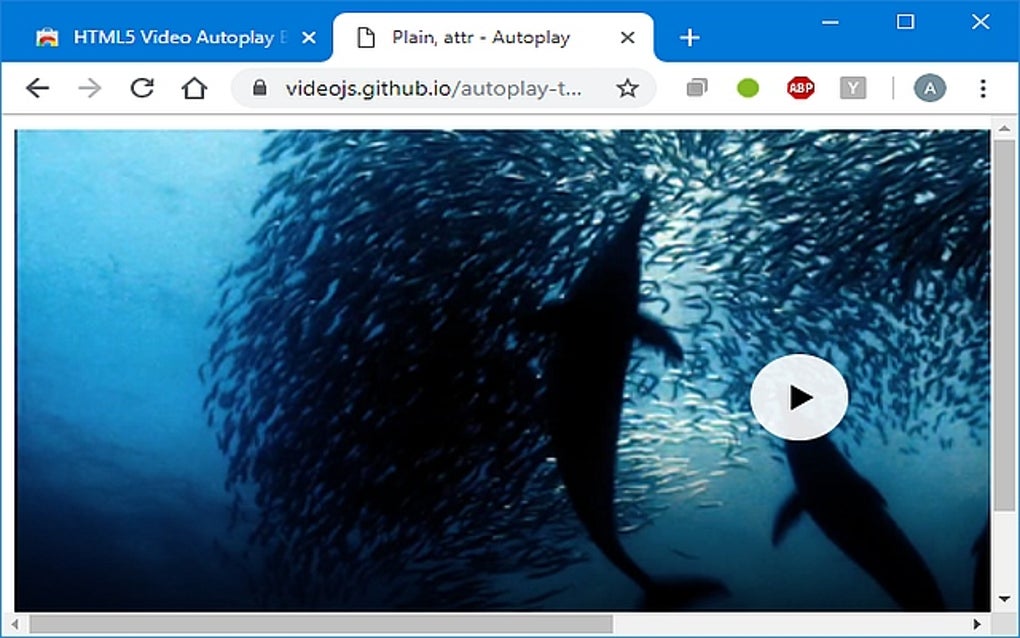Screen dimensions: 1020x638
Task: Close the HTML5 Video Autoplay tab
Action: click(x=309, y=37)
